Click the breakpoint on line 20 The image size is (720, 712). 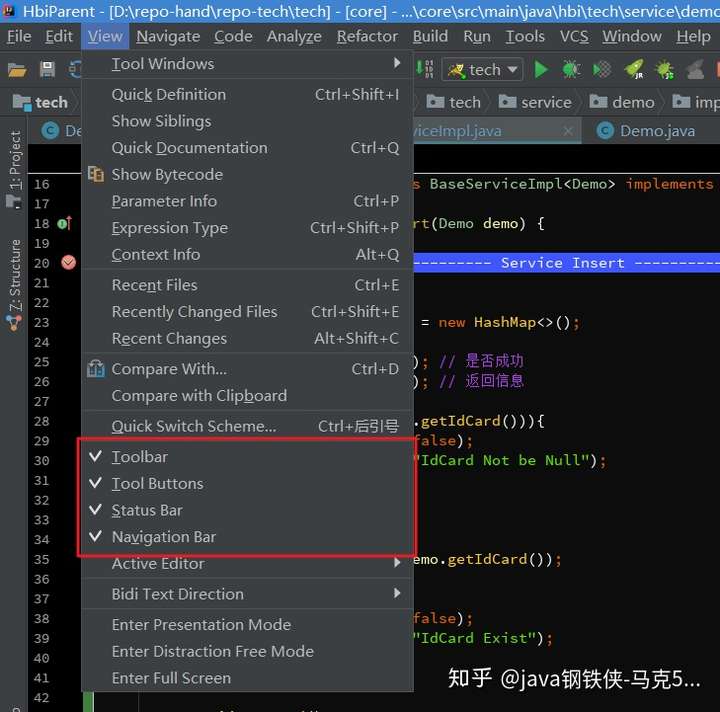coord(68,263)
